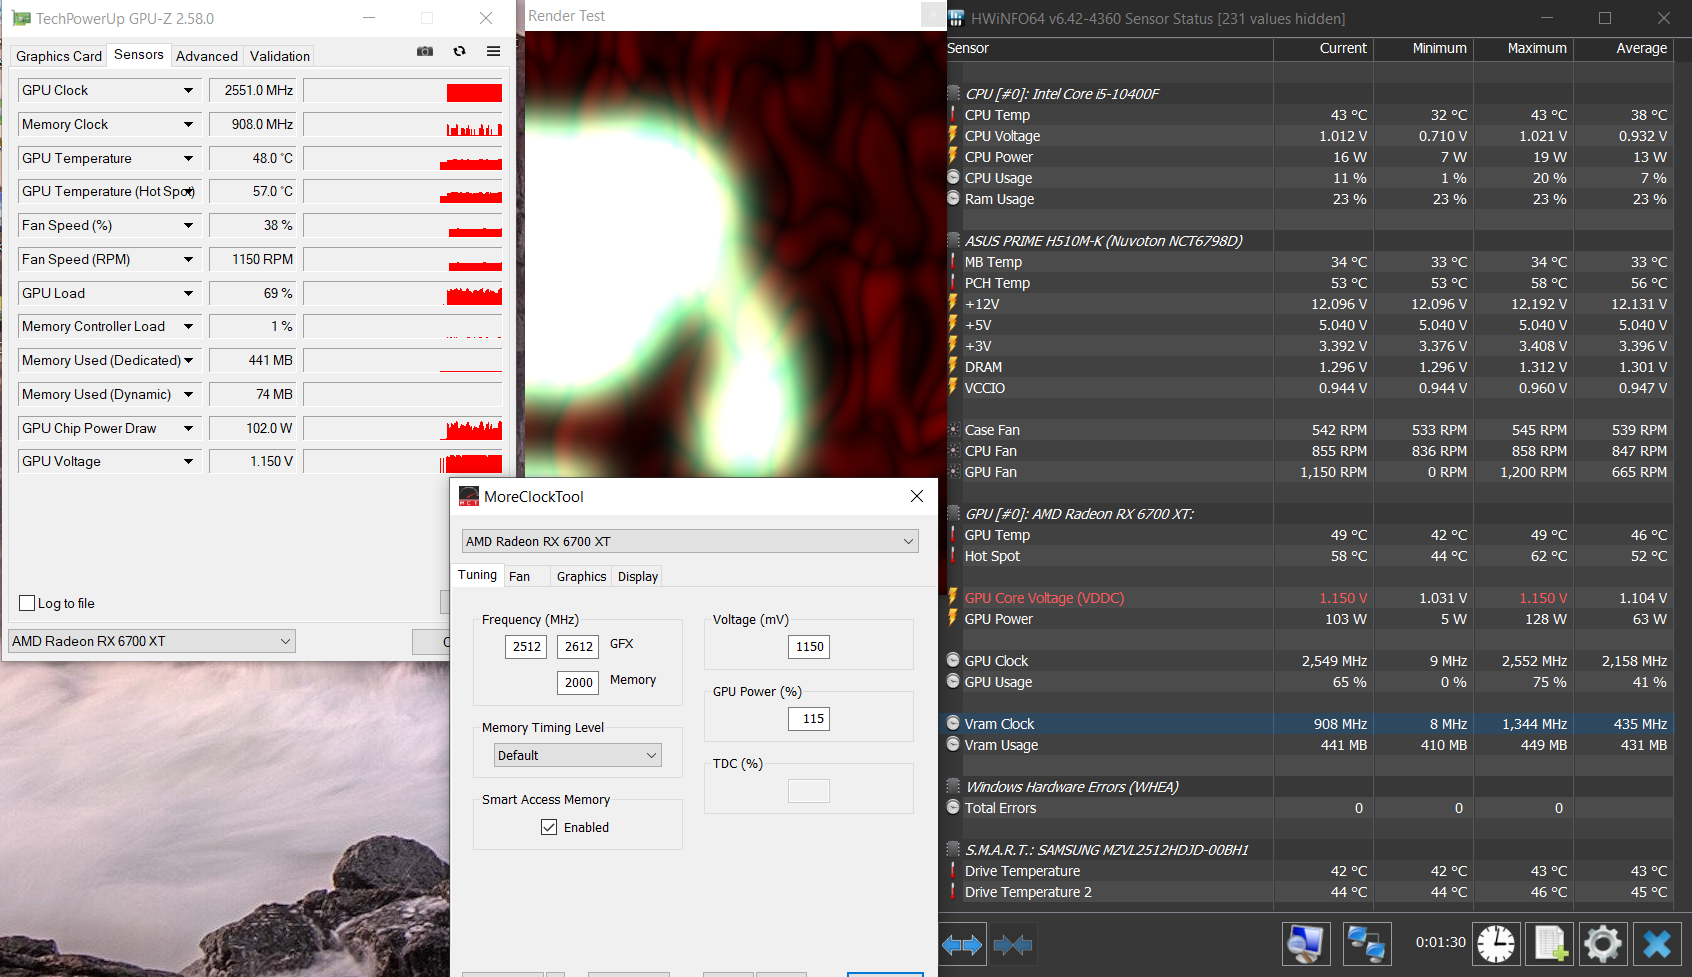Viewport: 1692px width, 977px height.
Task: Click the lightning icon beside CPU Voltage
Action: click(953, 135)
